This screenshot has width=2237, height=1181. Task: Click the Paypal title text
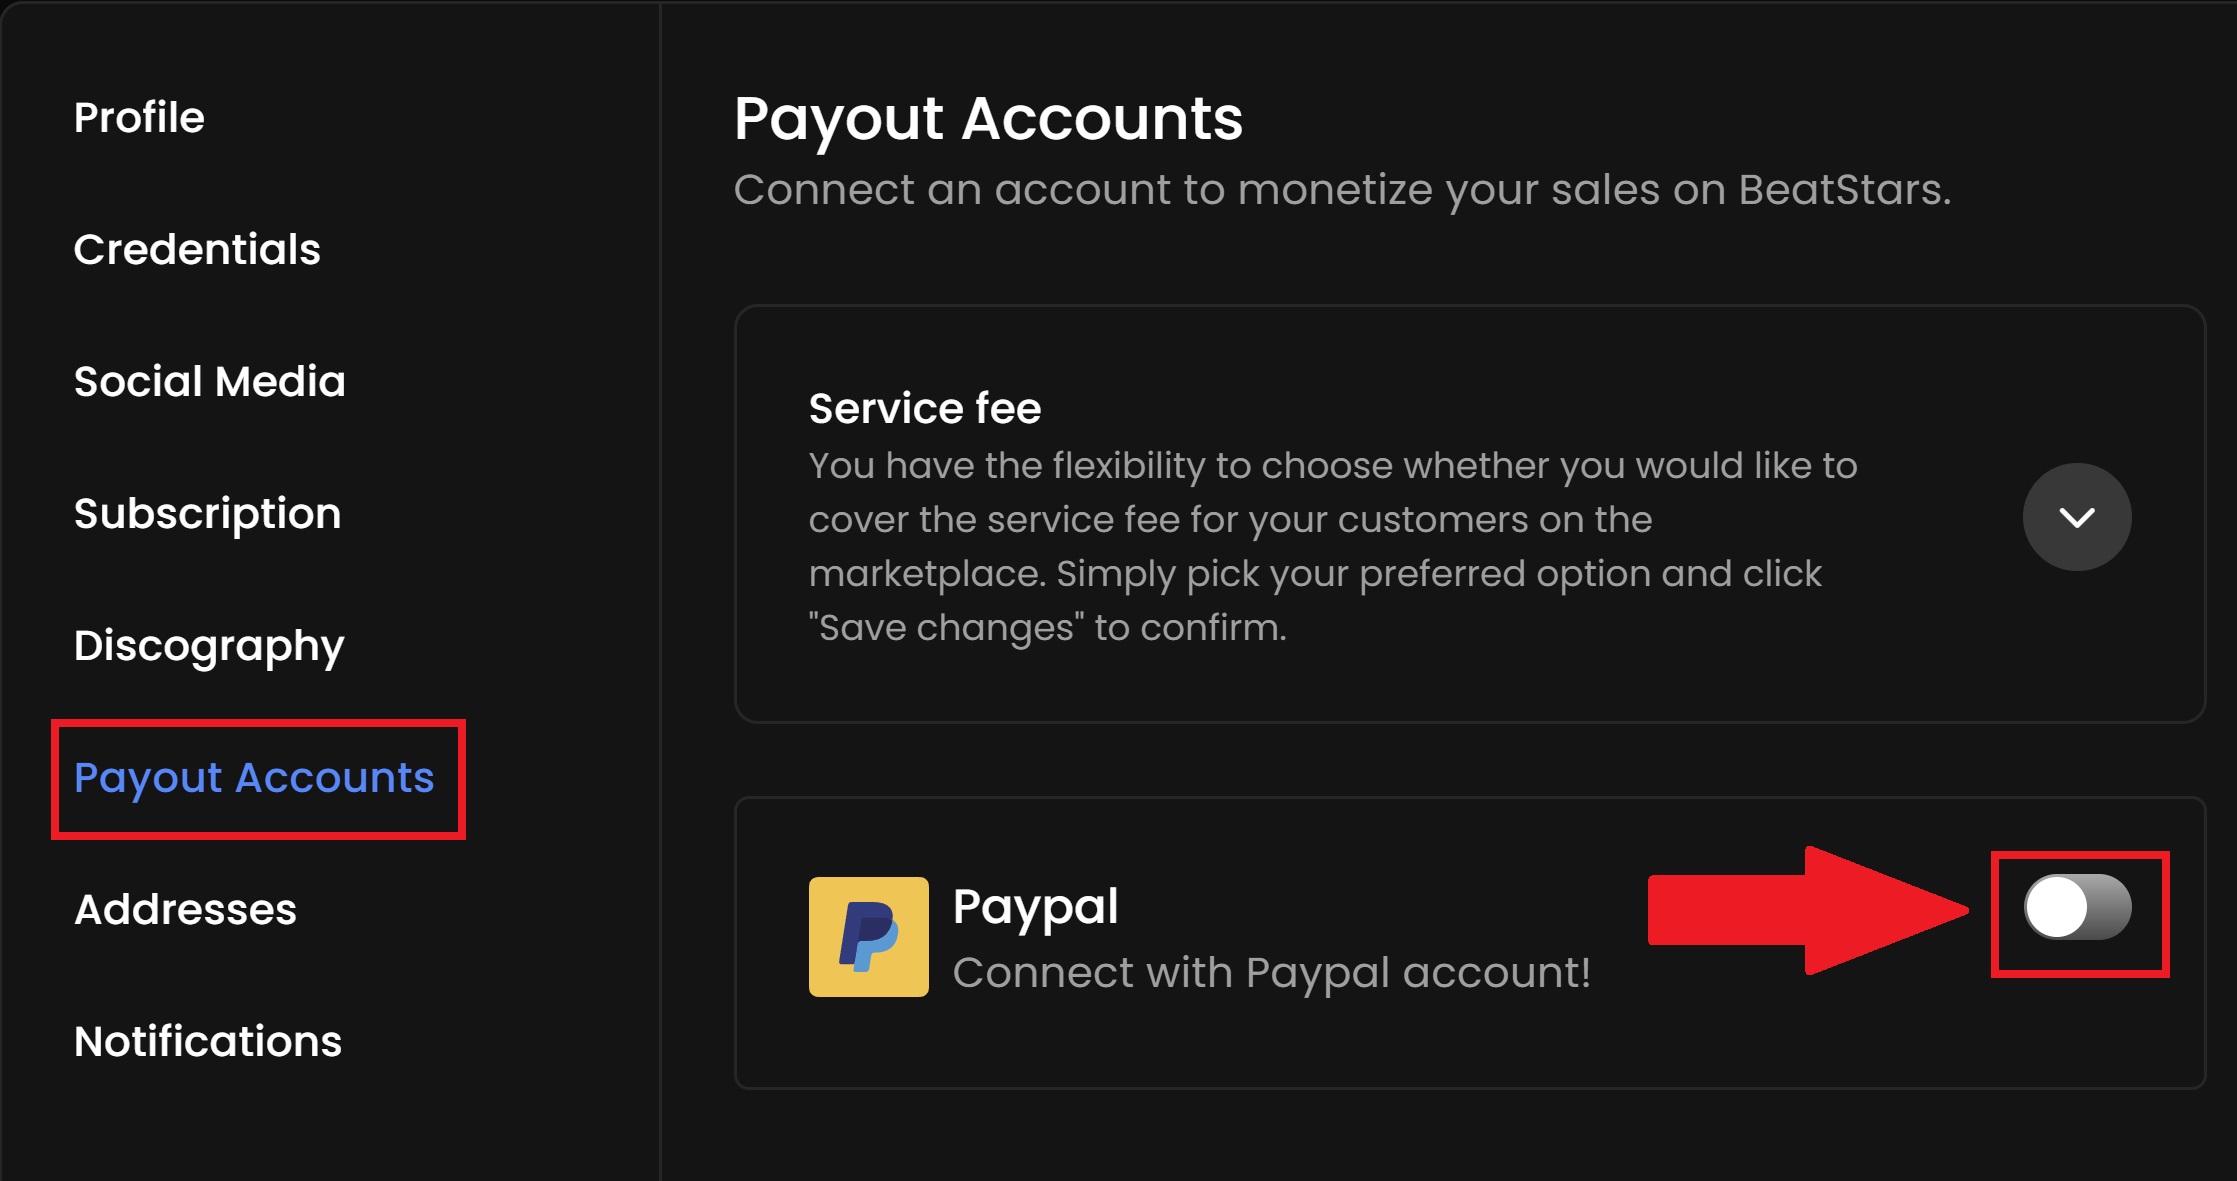point(1035,908)
